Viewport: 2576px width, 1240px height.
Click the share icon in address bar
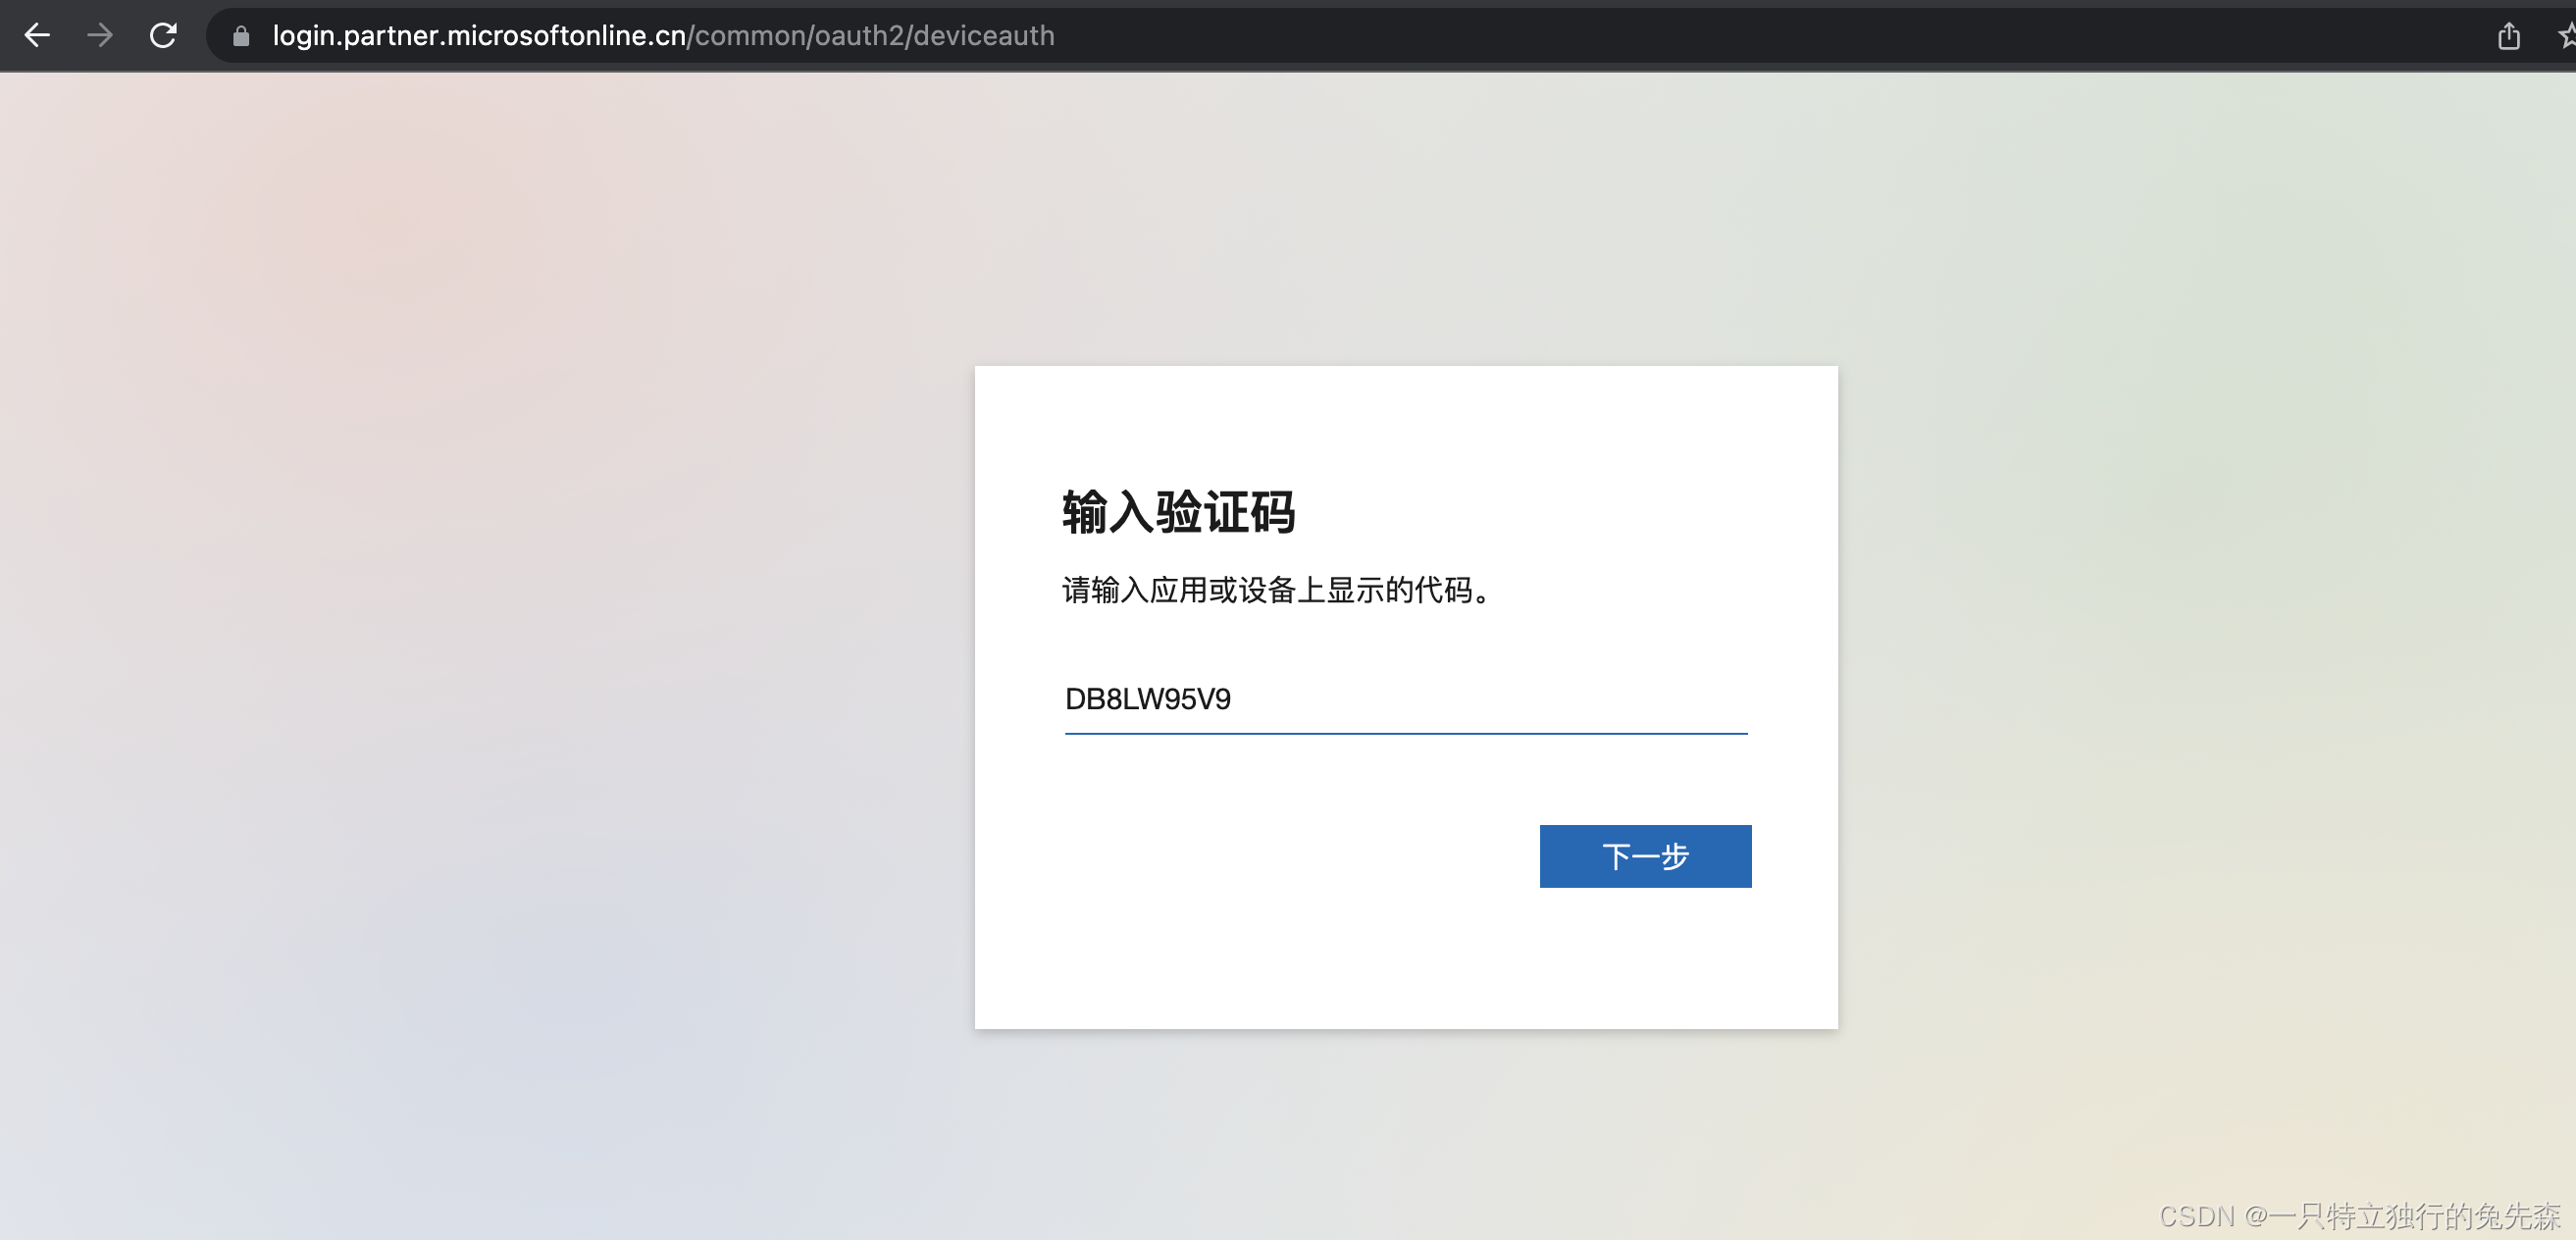(x=2508, y=36)
